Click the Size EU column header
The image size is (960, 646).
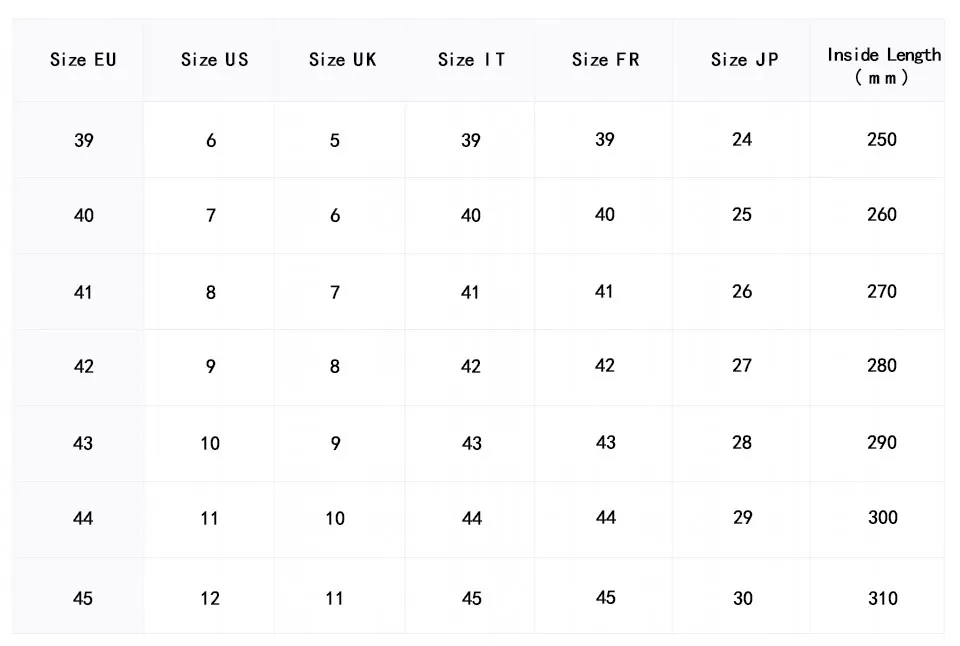(83, 60)
